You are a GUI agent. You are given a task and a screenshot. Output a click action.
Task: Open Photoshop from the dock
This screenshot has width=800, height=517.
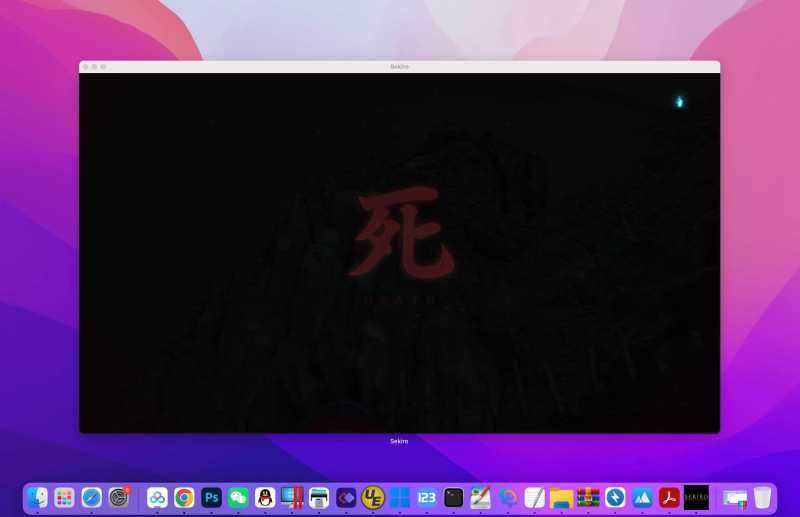[211, 498]
